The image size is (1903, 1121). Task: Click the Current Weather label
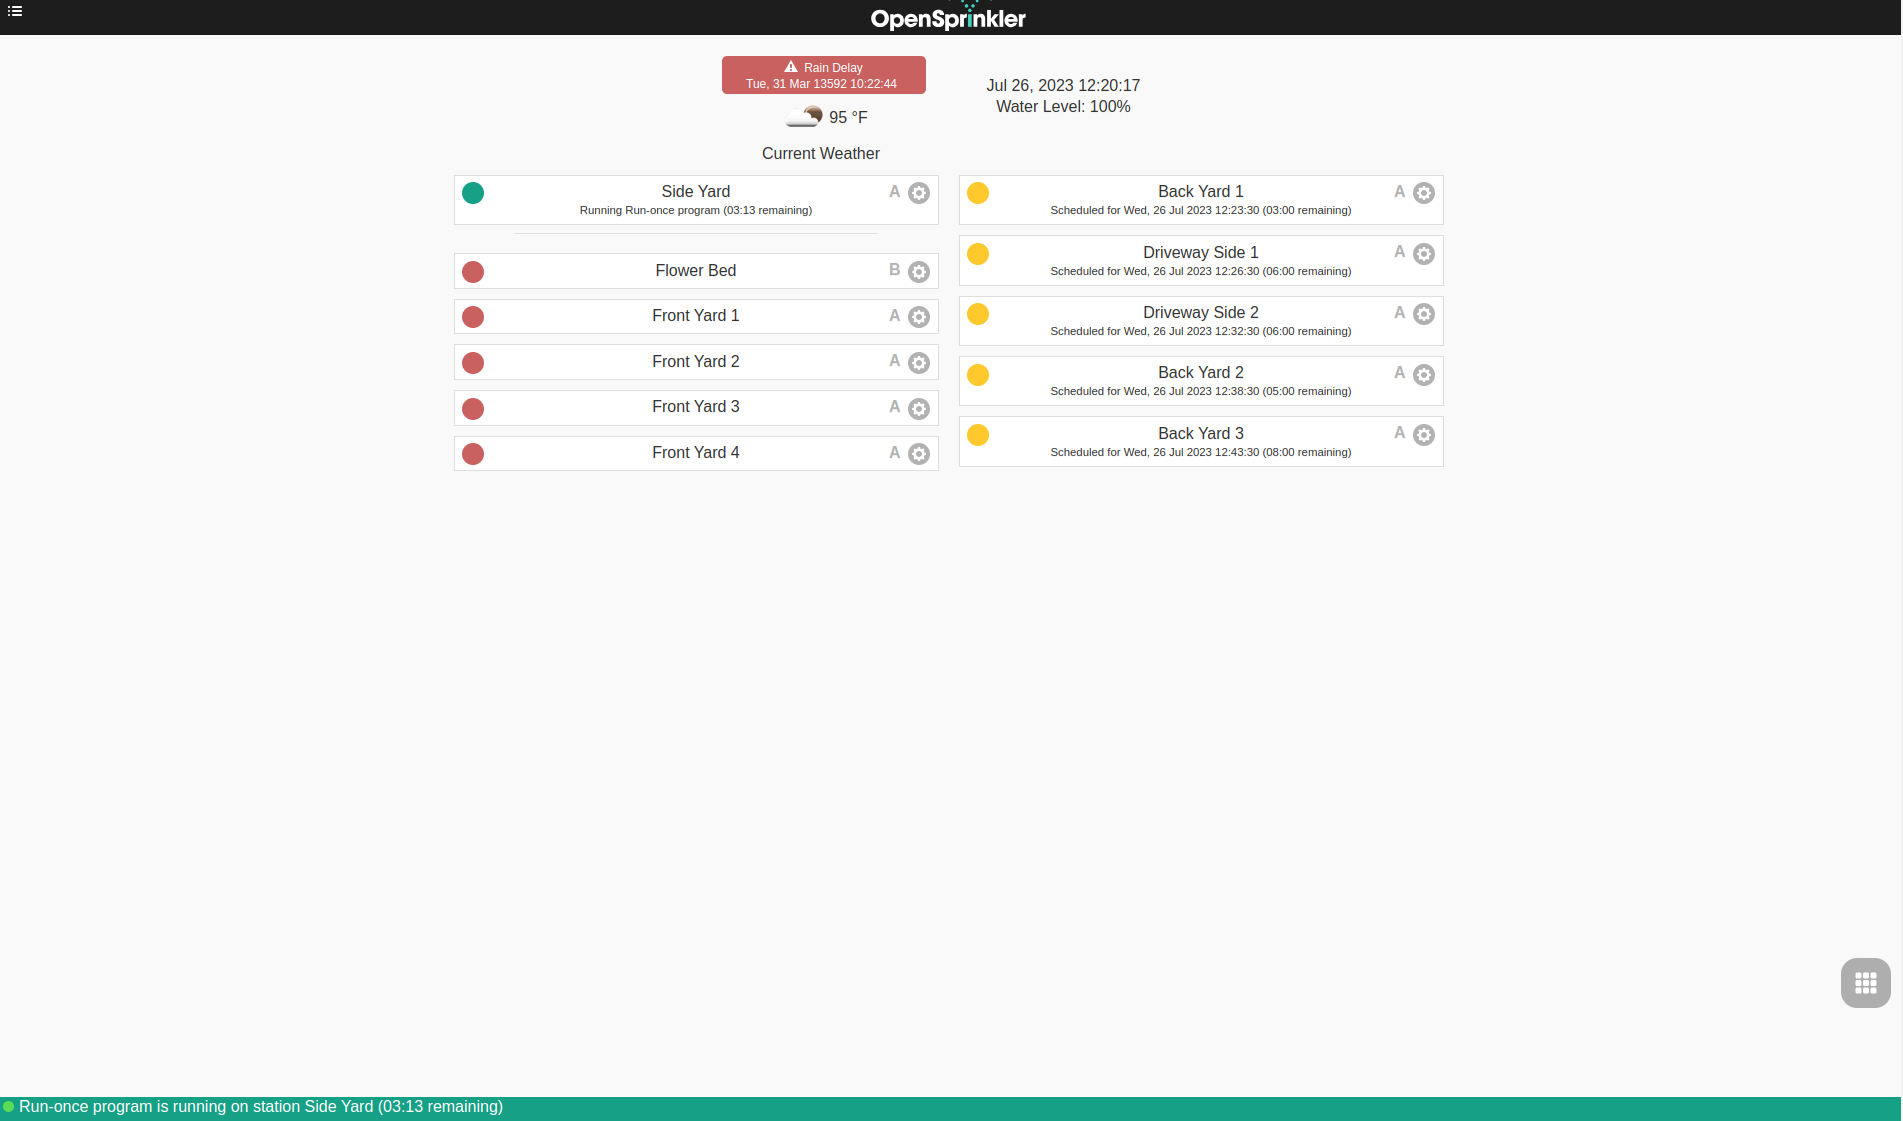[x=820, y=153]
